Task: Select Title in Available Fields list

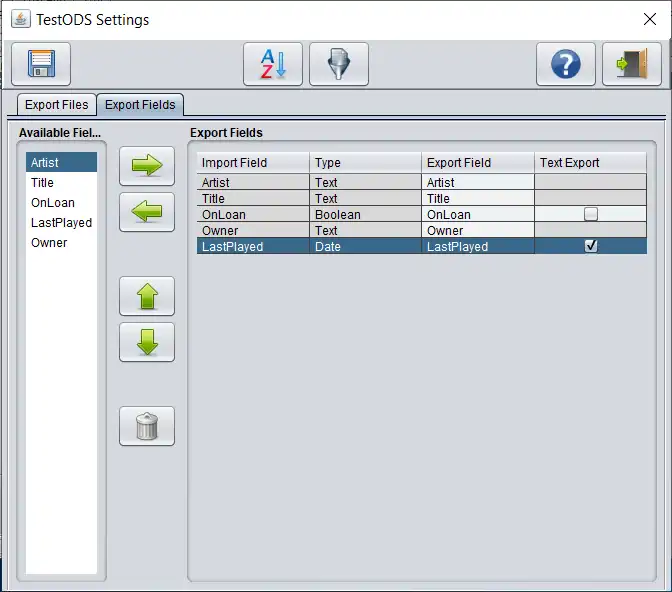Action: 61,183
